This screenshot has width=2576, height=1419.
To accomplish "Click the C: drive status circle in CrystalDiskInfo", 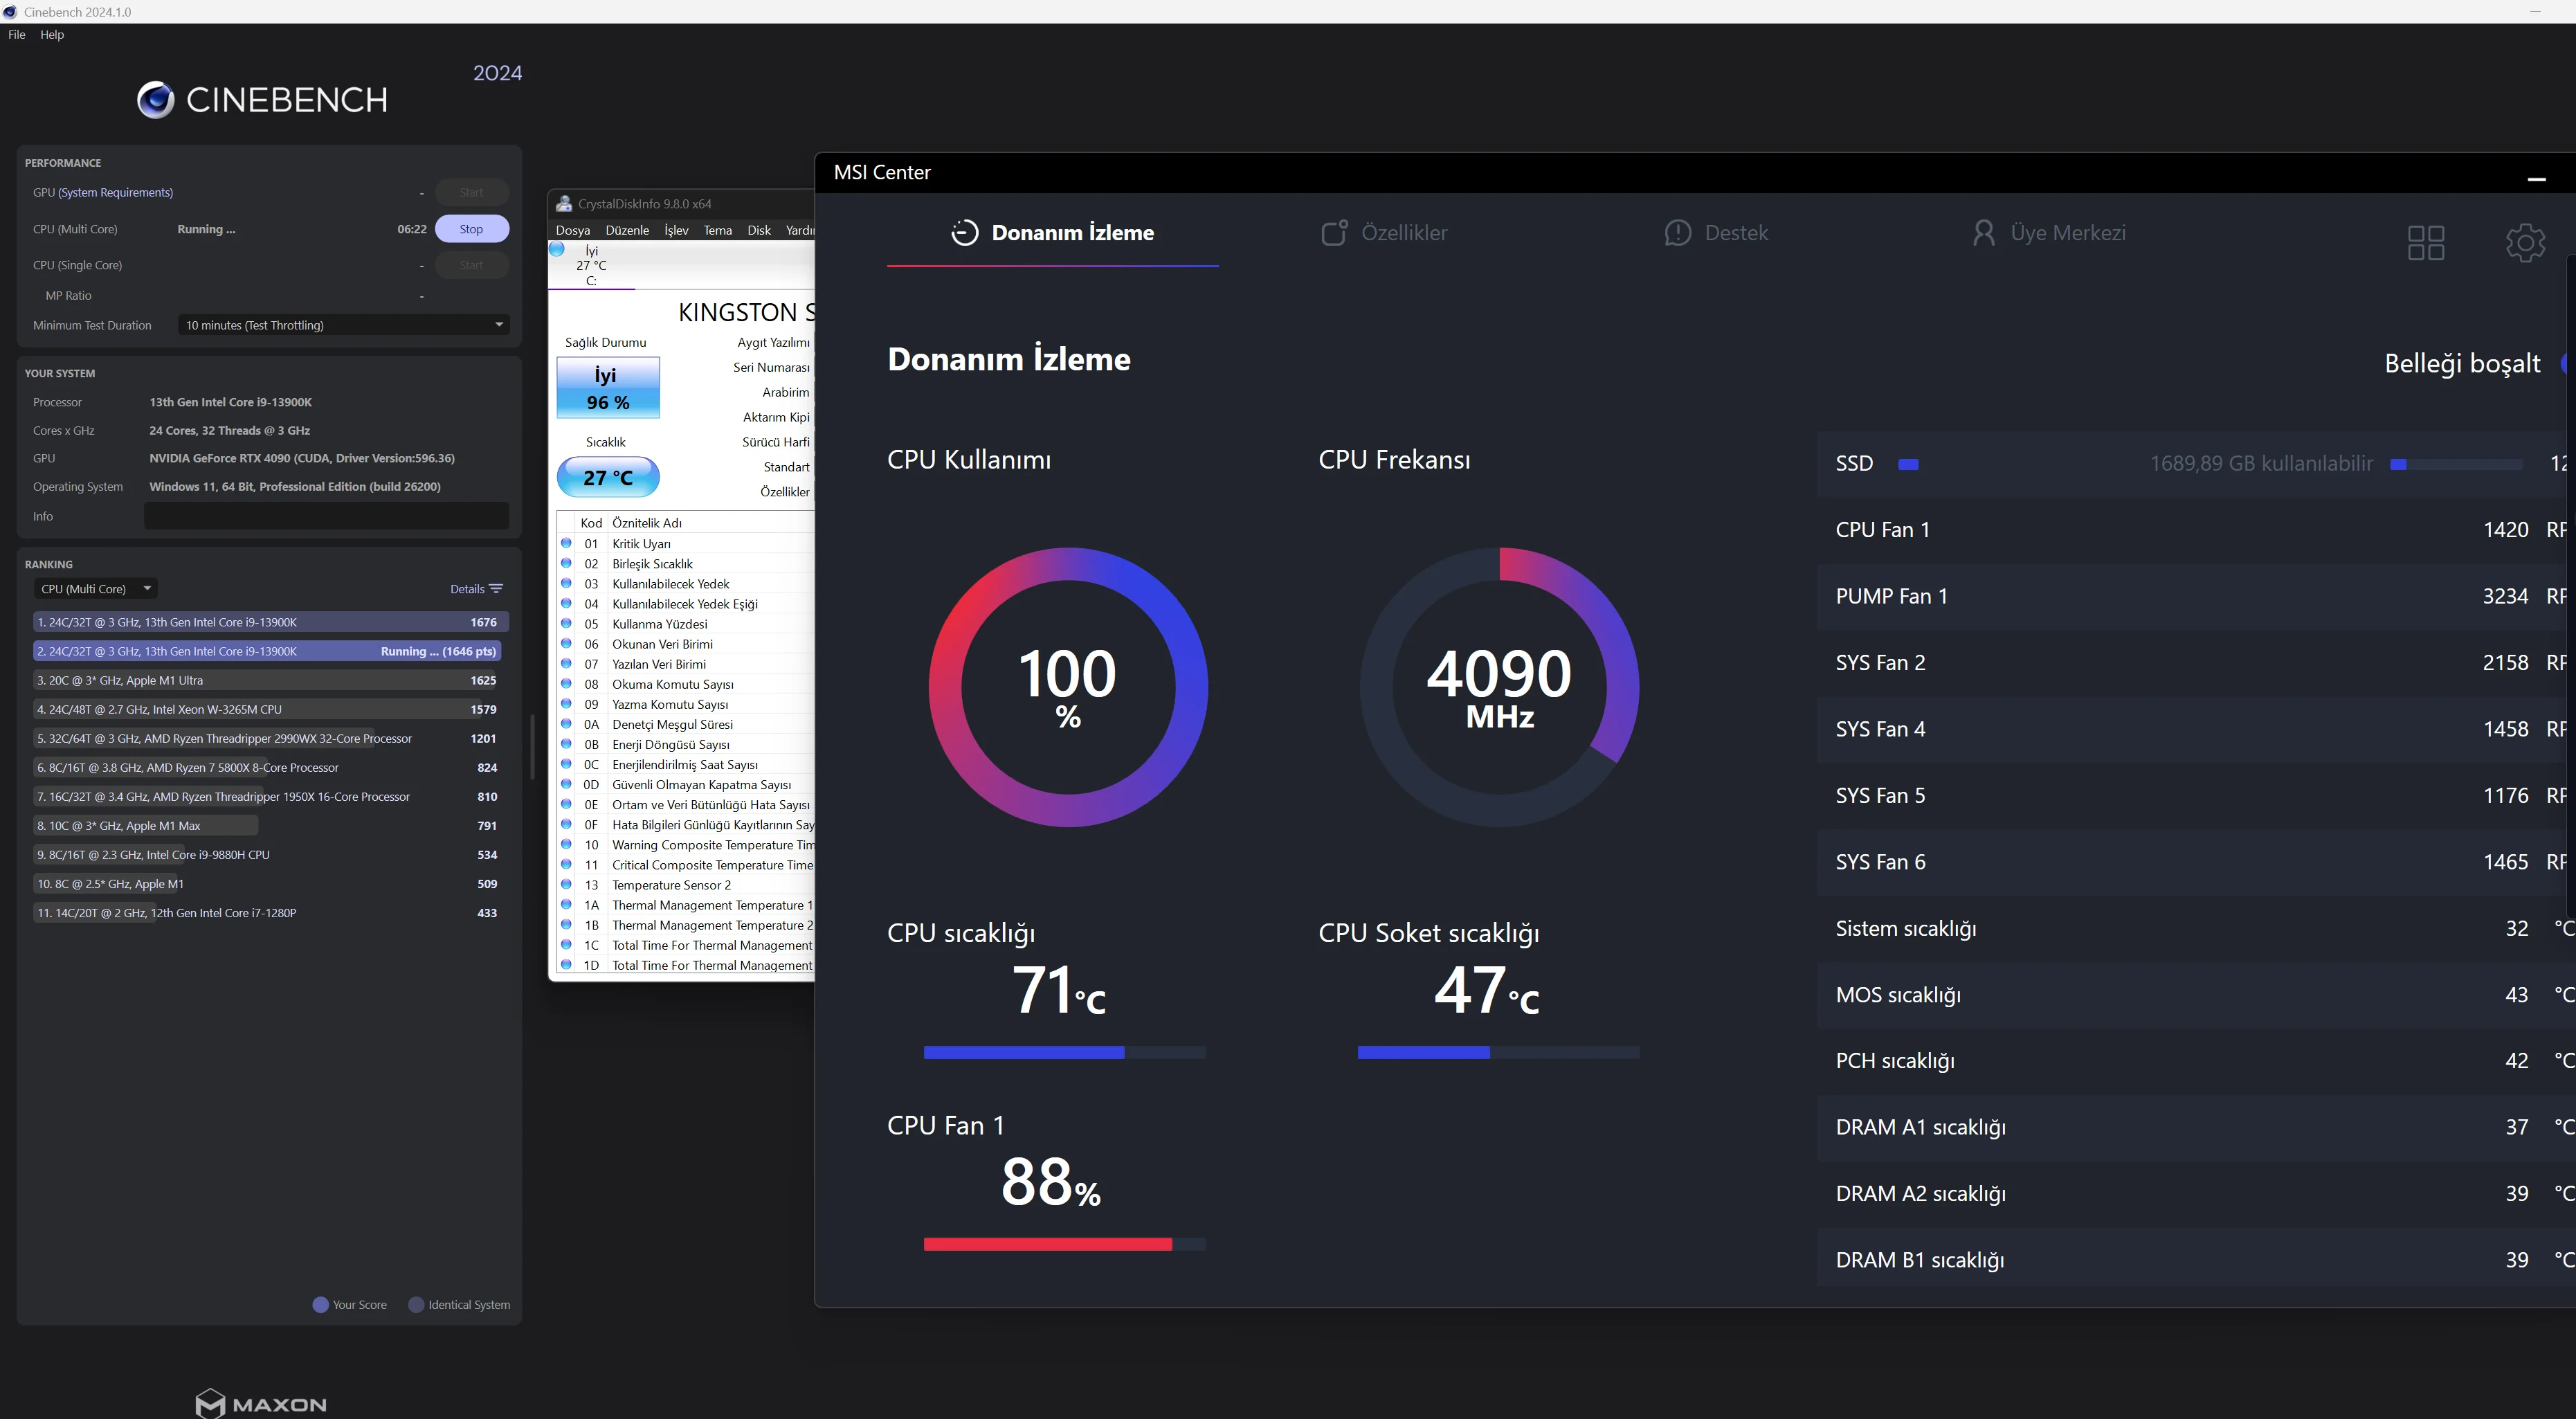I will coord(557,249).
